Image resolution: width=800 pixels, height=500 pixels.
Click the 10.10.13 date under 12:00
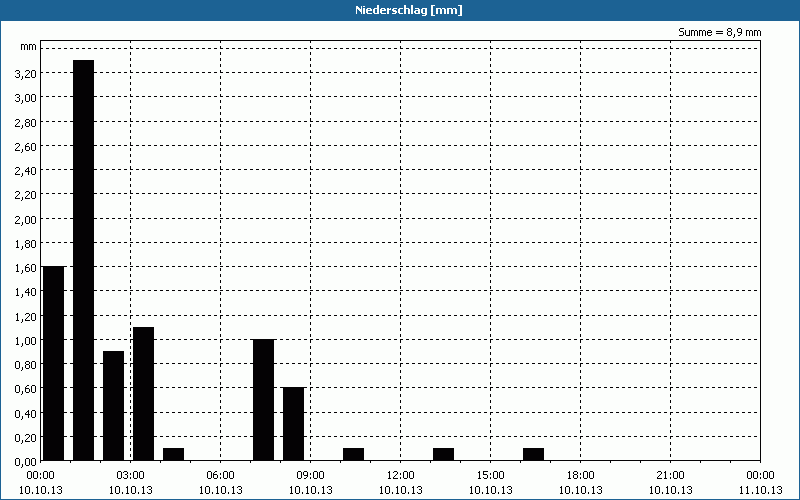(401, 490)
